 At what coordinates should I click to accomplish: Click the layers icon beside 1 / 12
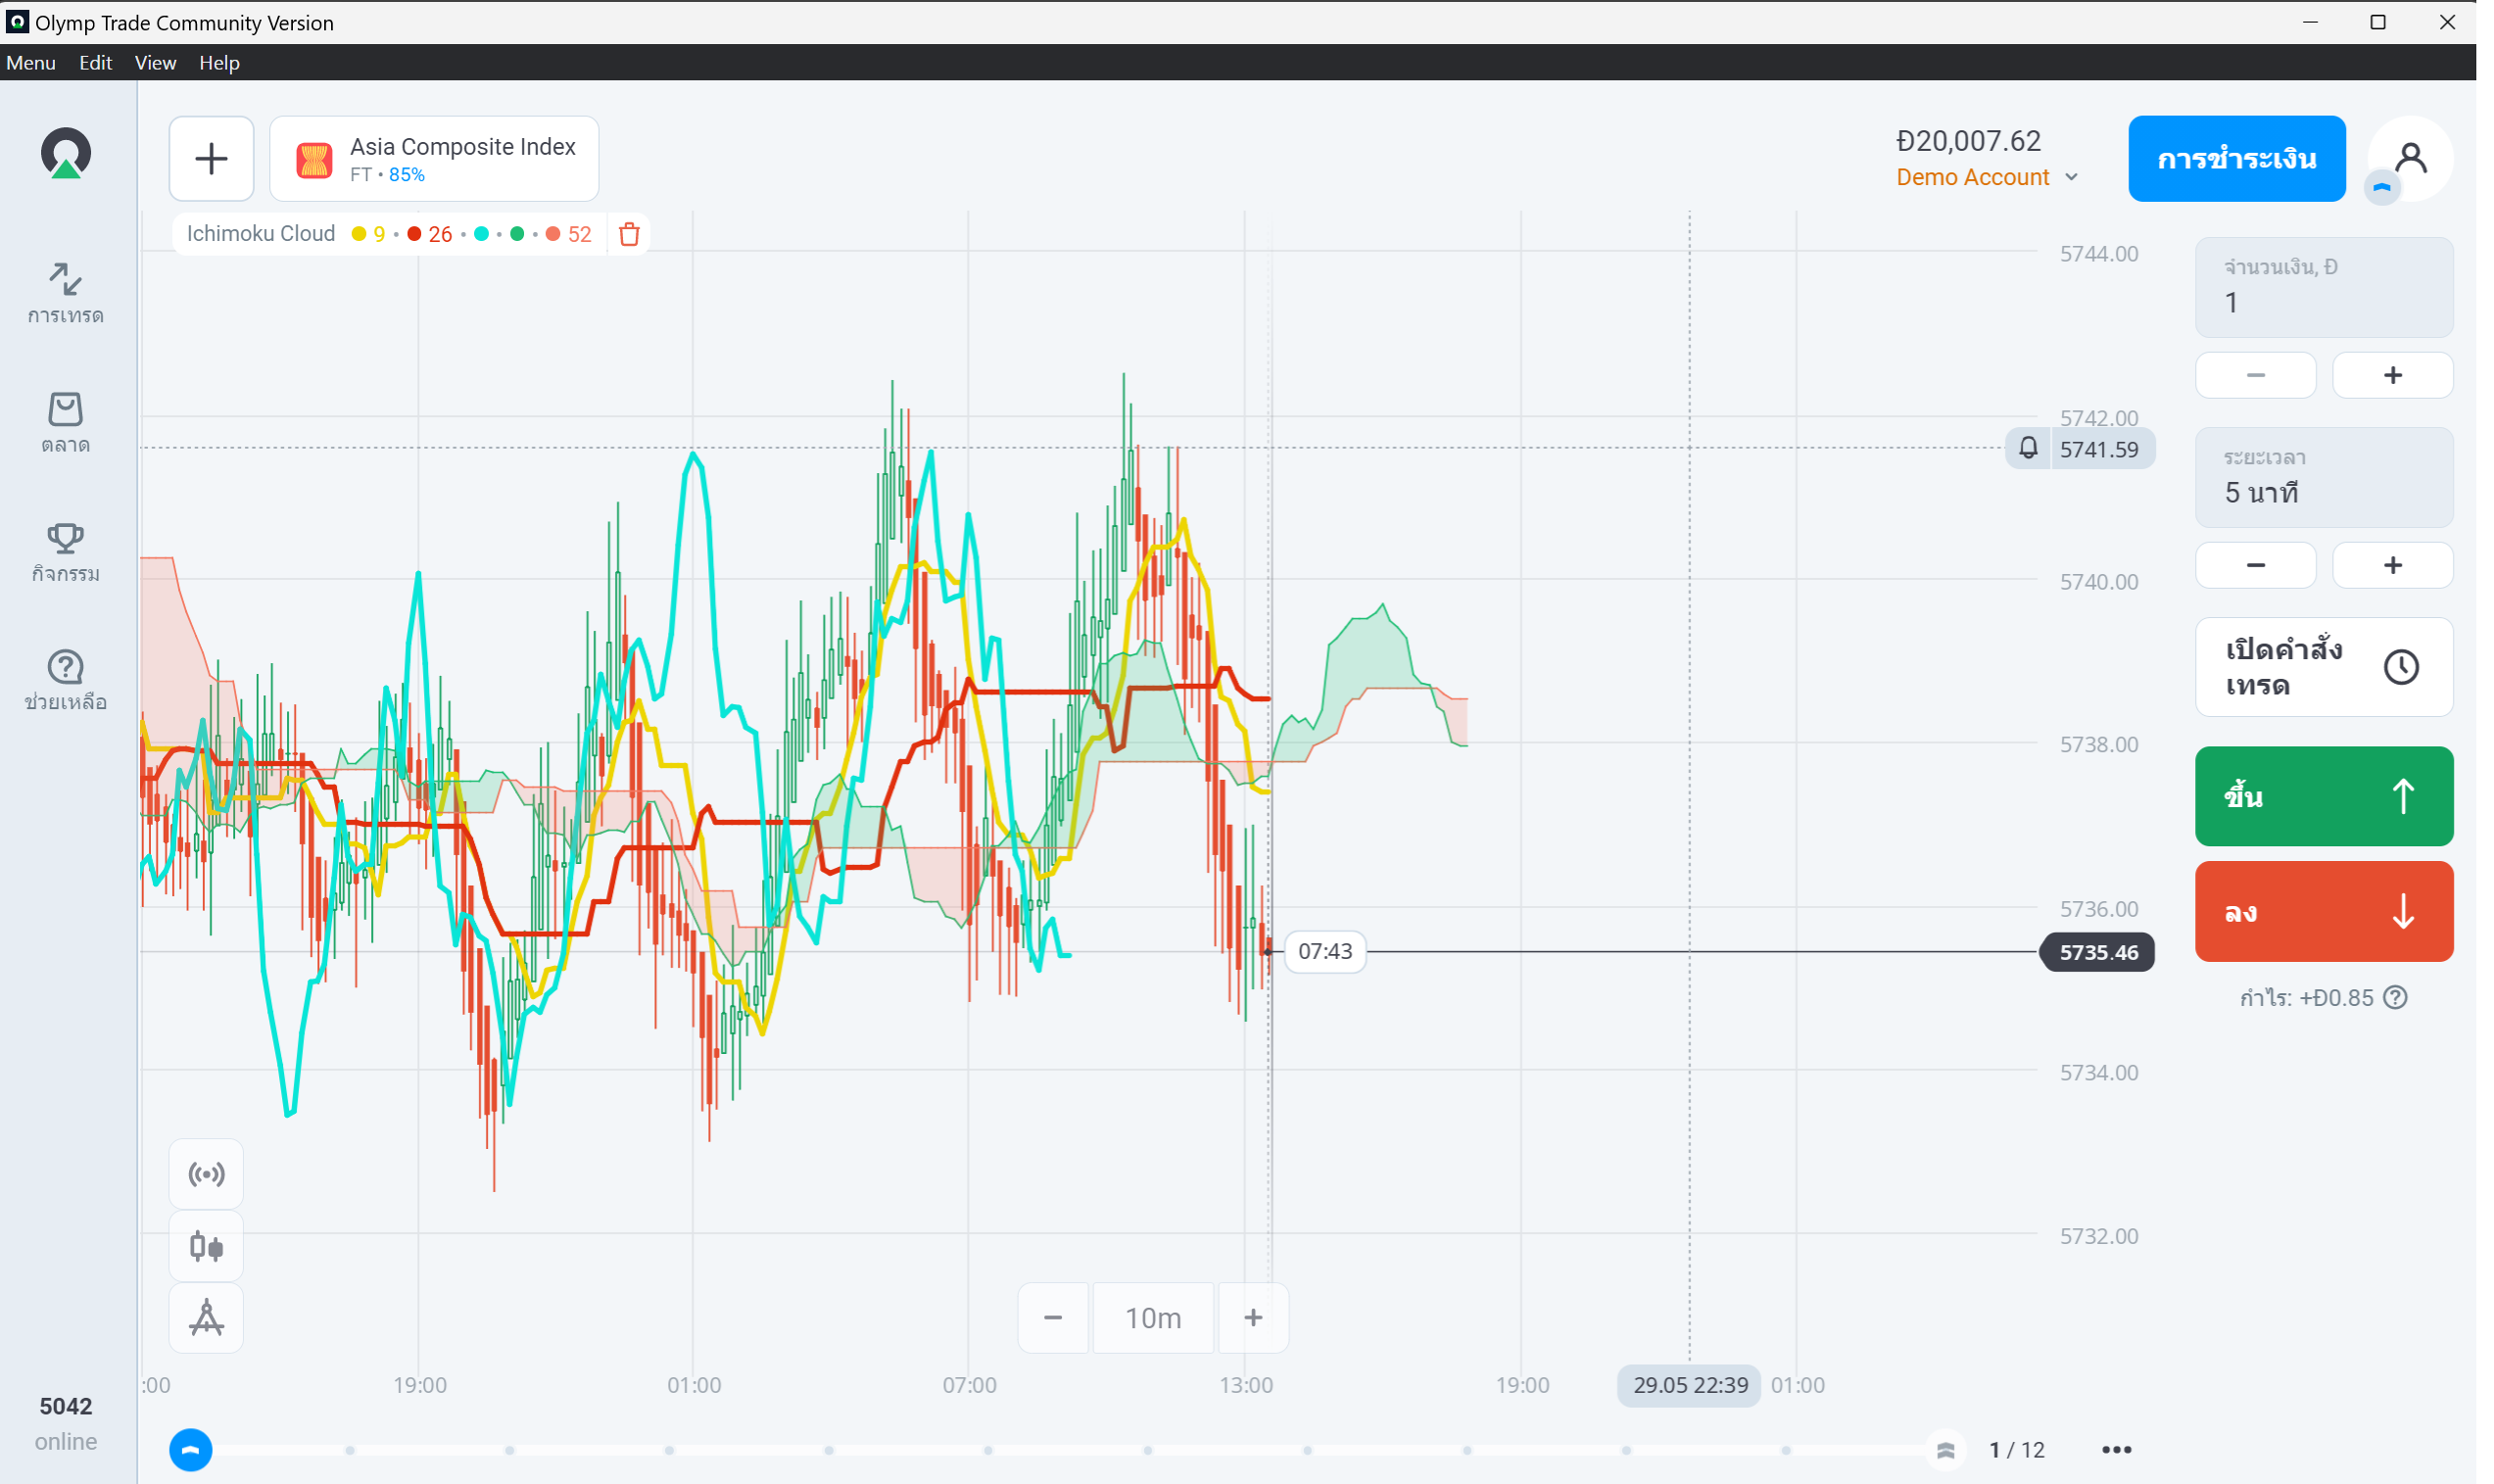coord(1945,1449)
